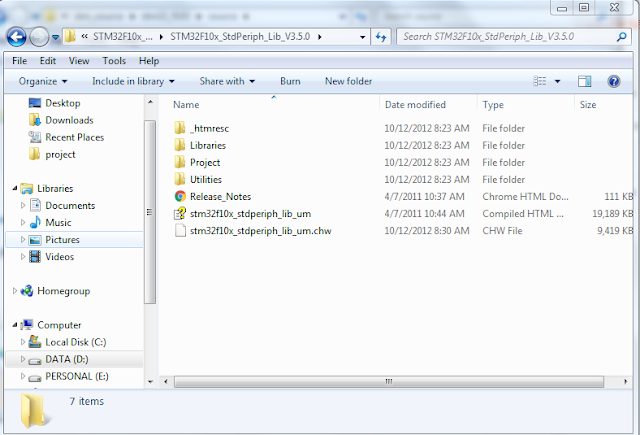Expand the Homegroup node
Screen dimensions: 640x435
(x=15, y=291)
